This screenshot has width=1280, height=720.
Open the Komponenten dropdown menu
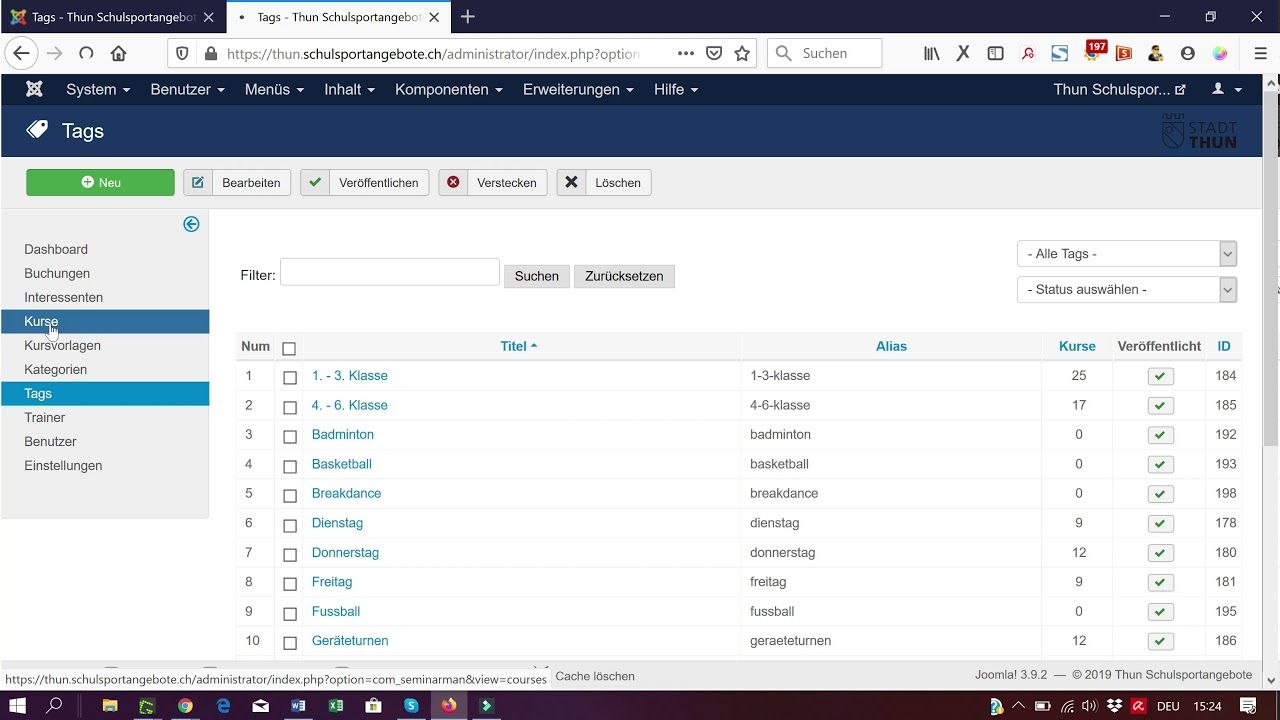[x=448, y=89]
